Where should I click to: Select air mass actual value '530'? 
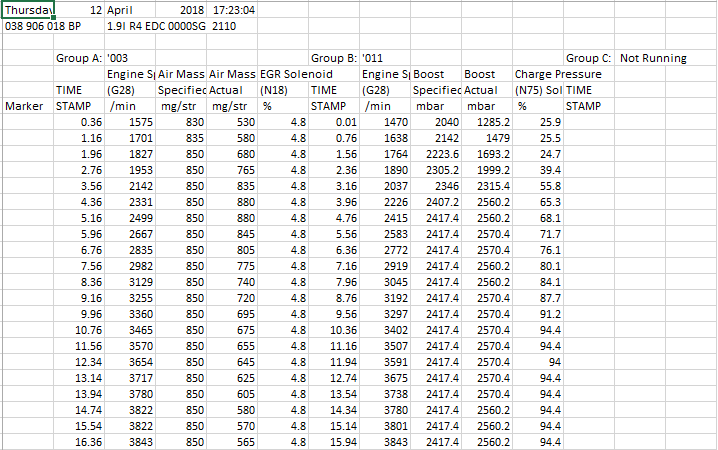click(x=232, y=122)
